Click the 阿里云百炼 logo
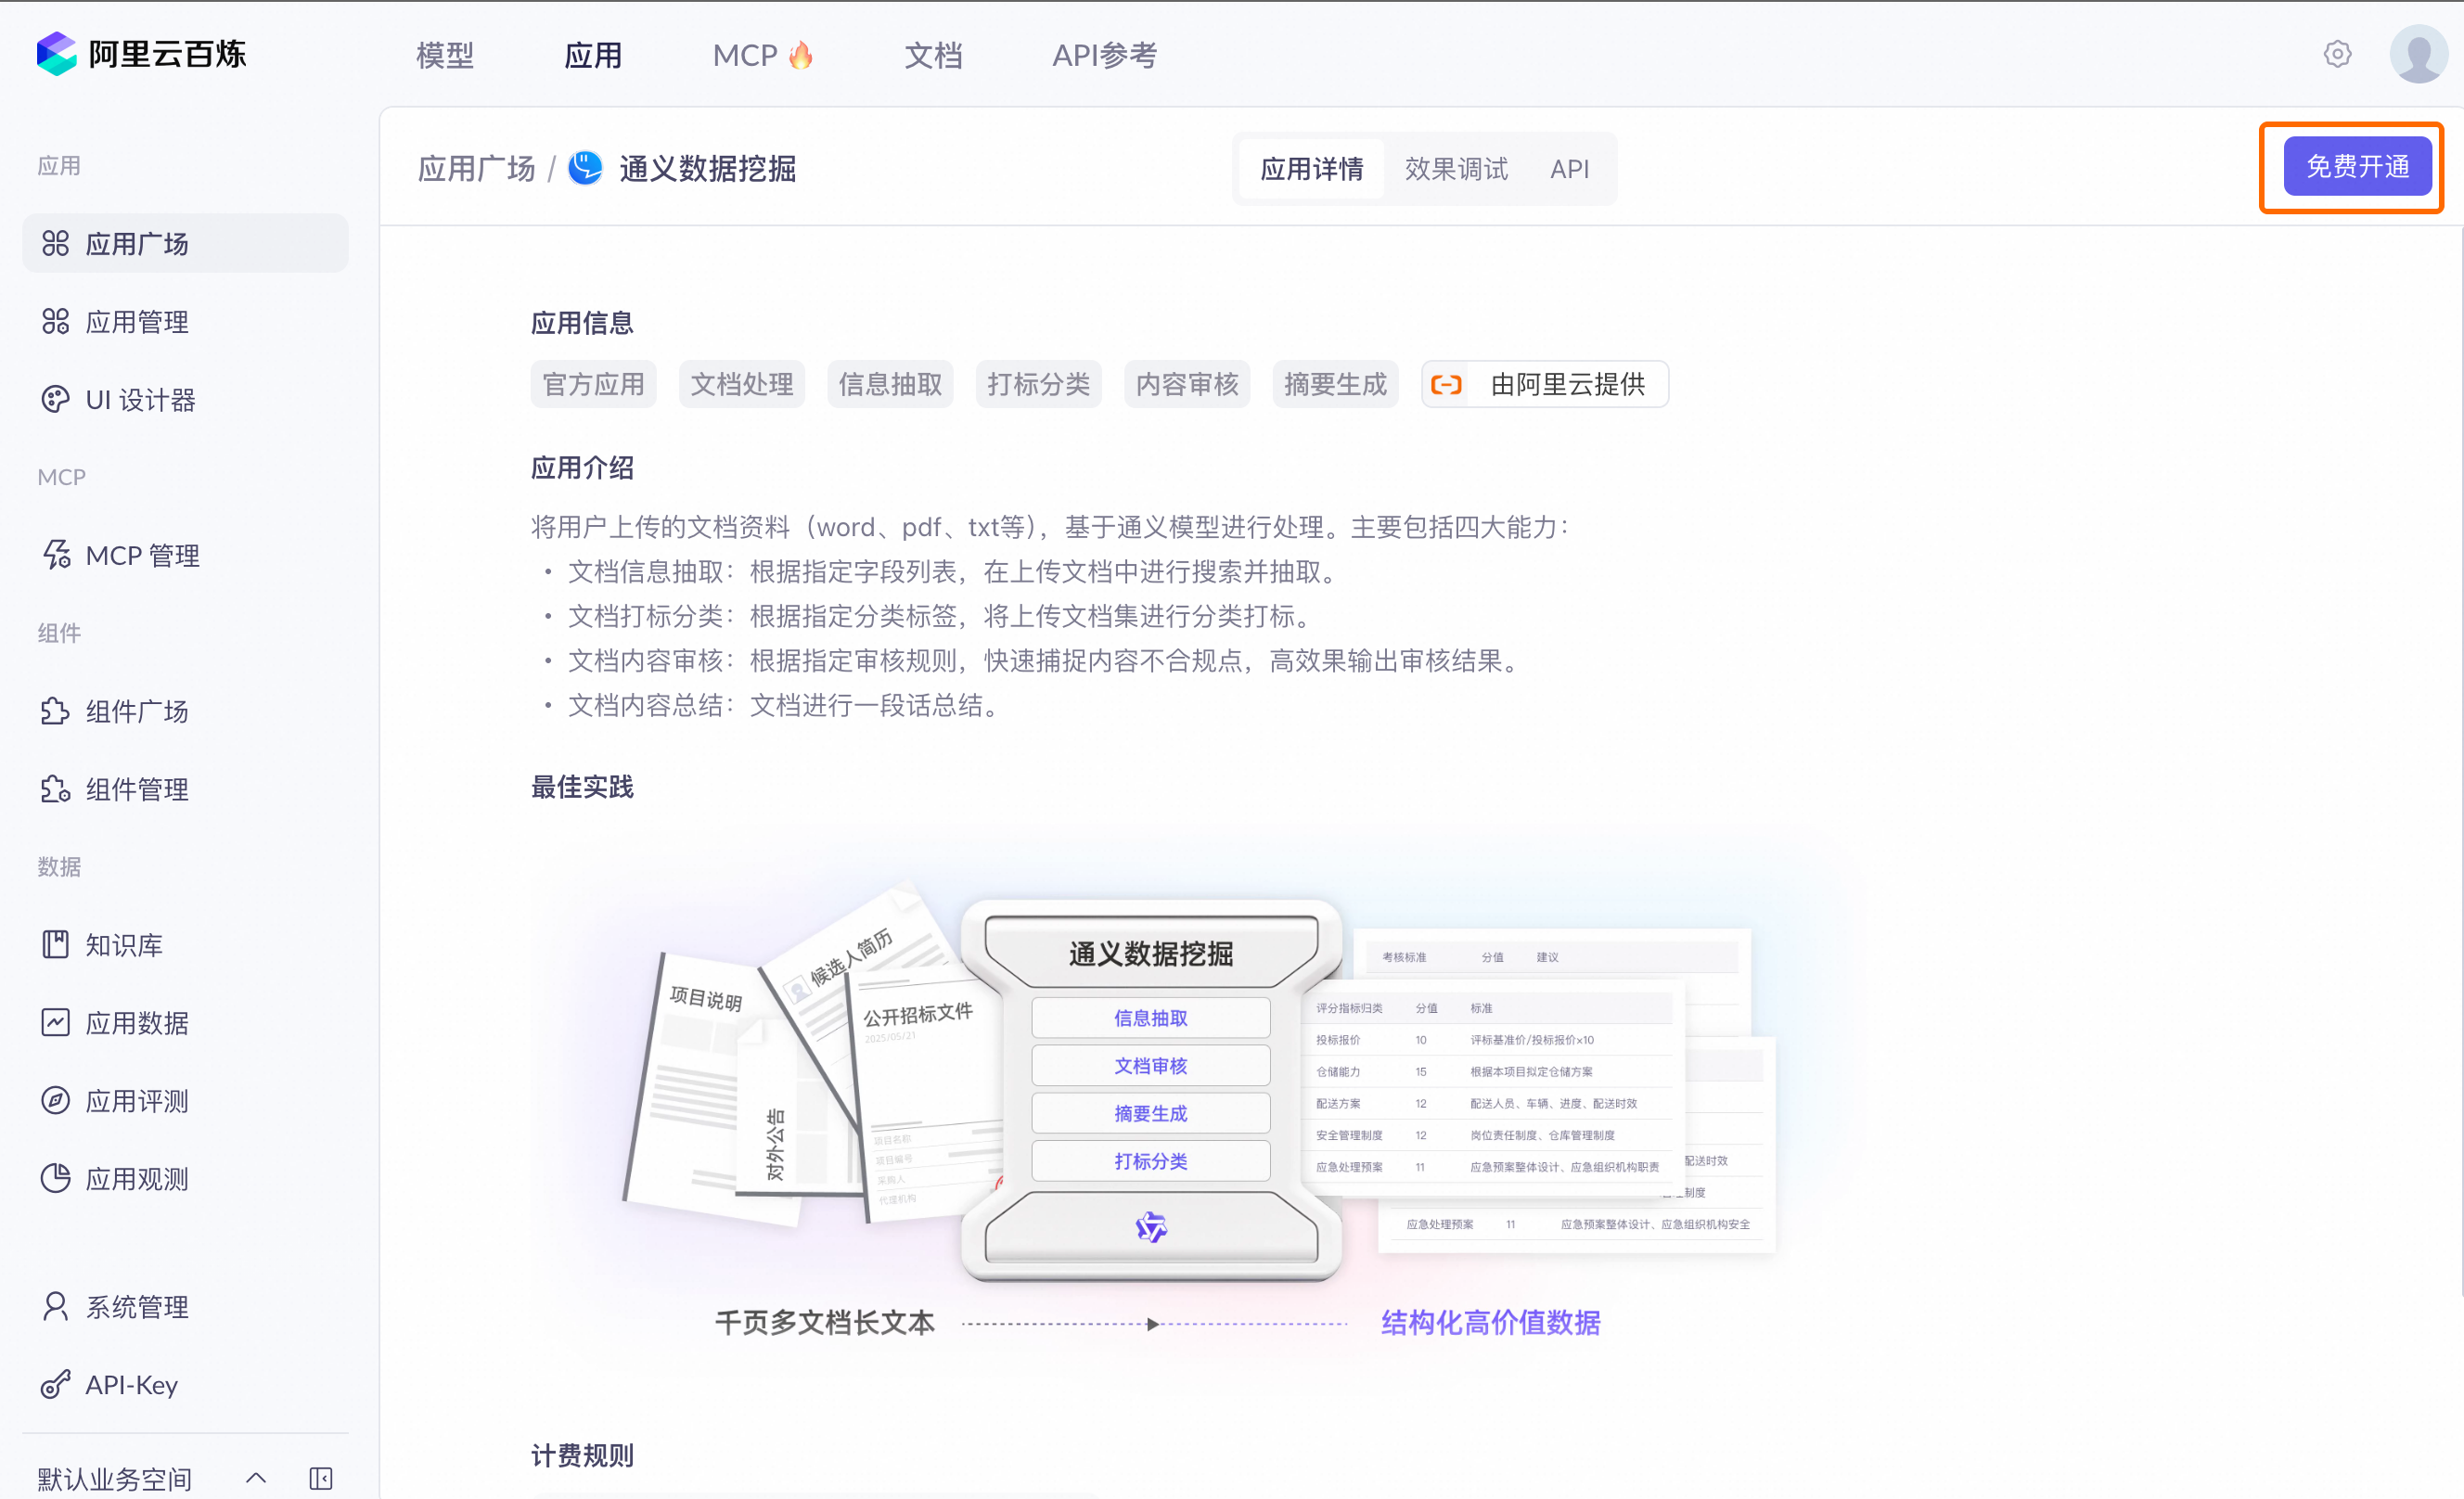Image resolution: width=2464 pixels, height=1499 pixels. [x=141, y=54]
